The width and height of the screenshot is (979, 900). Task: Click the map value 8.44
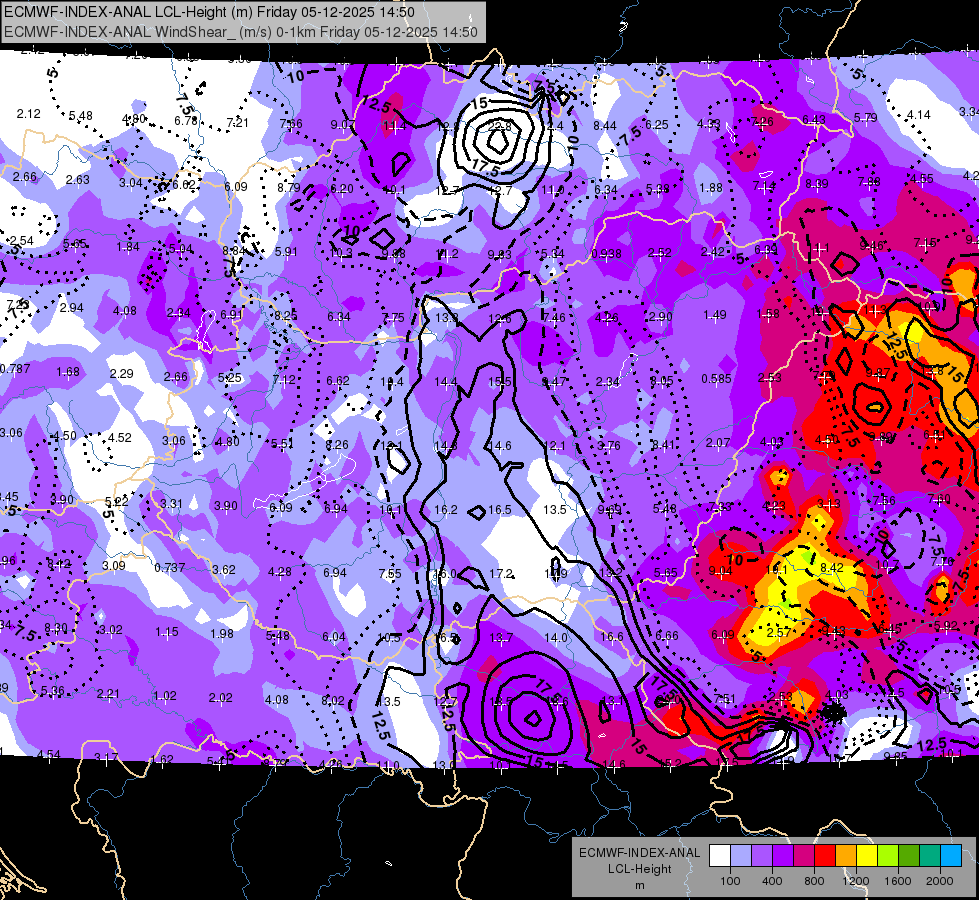tap(605, 126)
